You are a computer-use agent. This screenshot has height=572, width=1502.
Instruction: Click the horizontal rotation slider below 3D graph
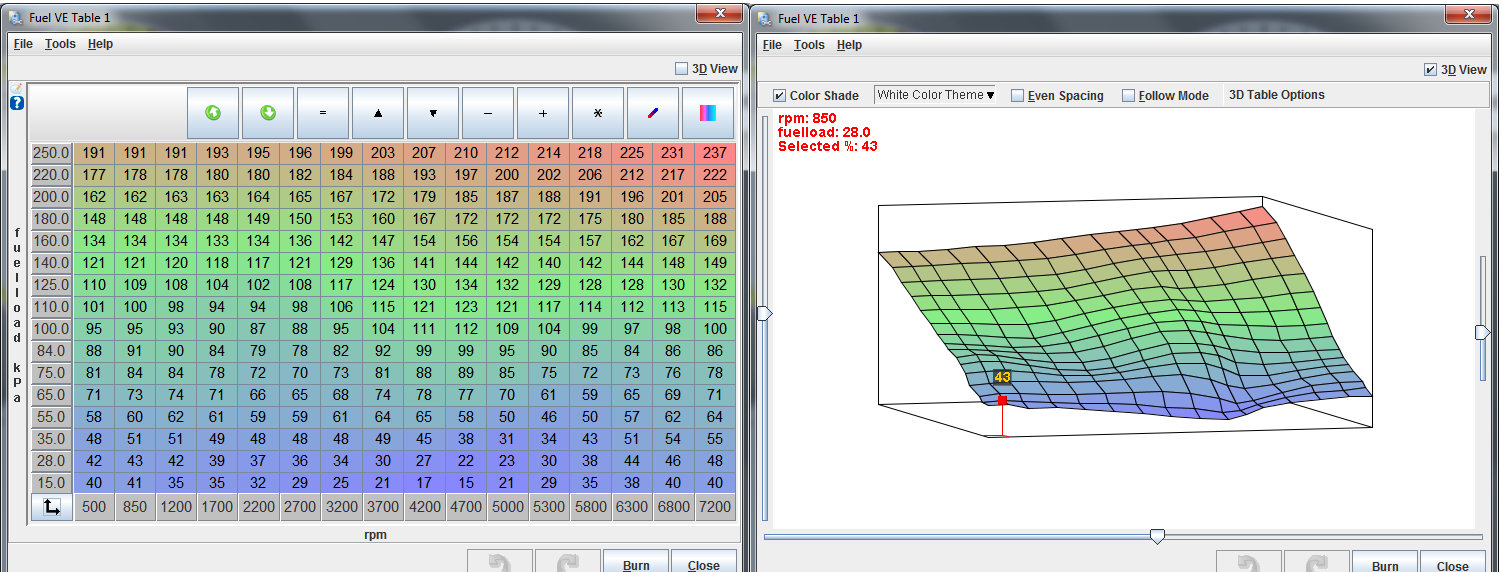click(1157, 537)
